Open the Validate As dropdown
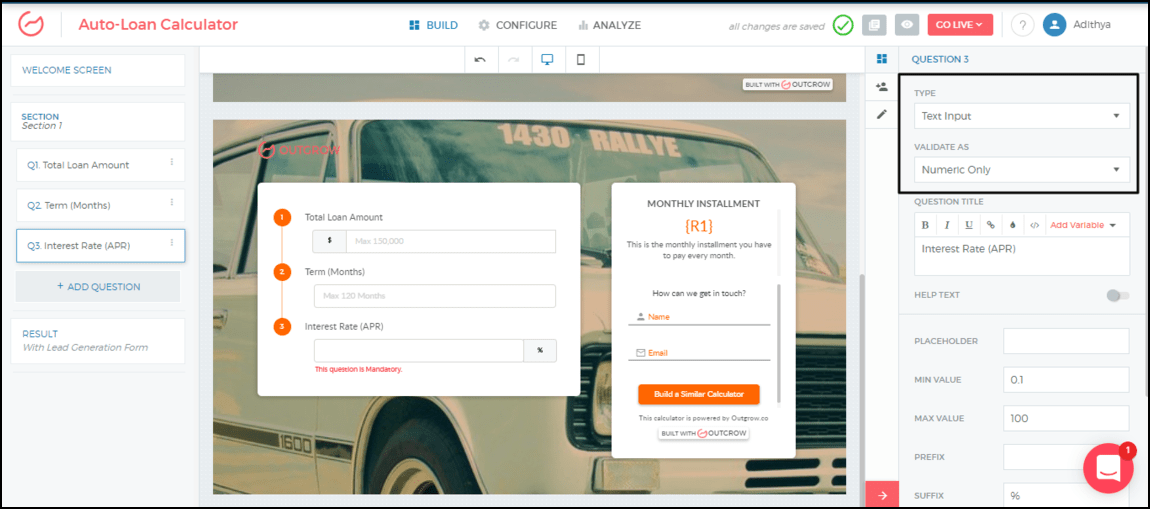1150x509 pixels. pyautogui.click(x=1022, y=169)
